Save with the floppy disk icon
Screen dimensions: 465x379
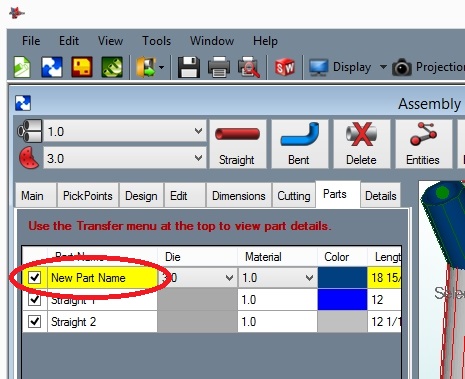(189, 67)
